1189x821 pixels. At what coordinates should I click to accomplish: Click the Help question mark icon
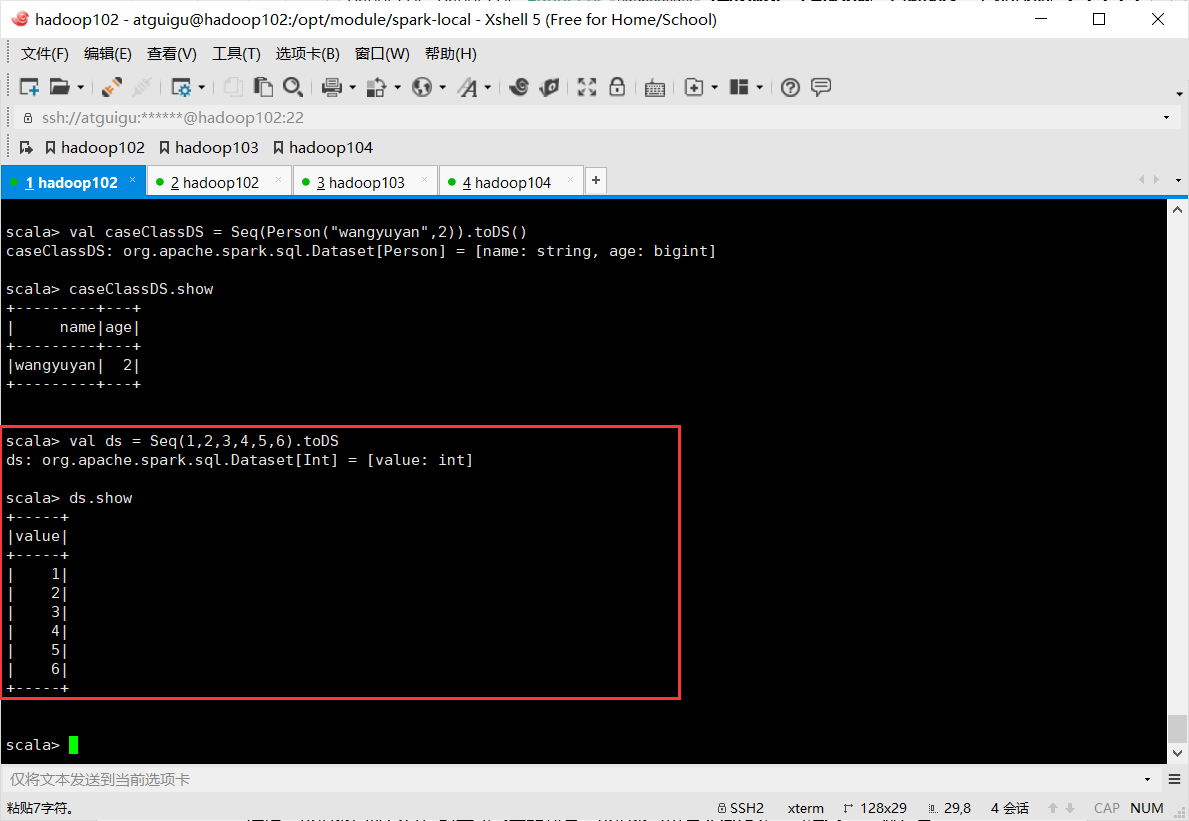pos(790,87)
